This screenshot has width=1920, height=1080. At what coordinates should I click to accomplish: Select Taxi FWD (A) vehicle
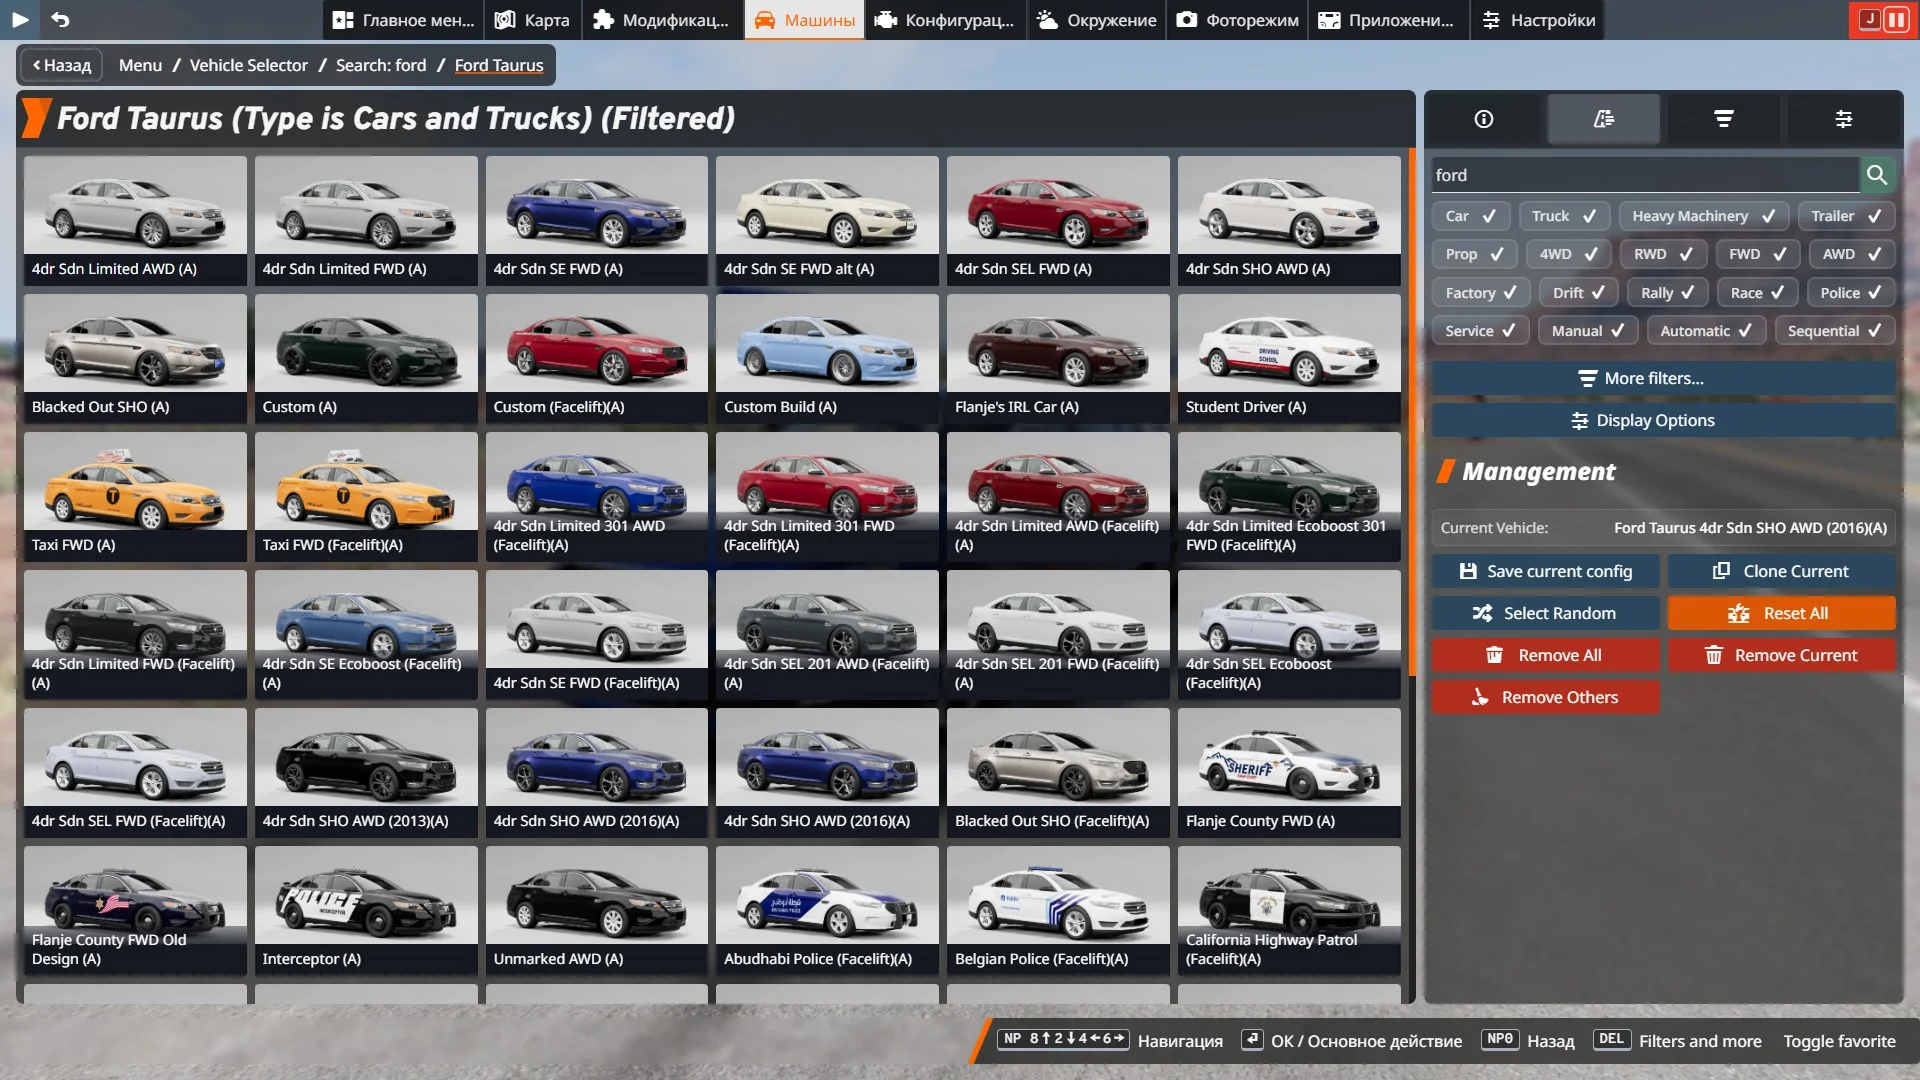tap(135, 496)
